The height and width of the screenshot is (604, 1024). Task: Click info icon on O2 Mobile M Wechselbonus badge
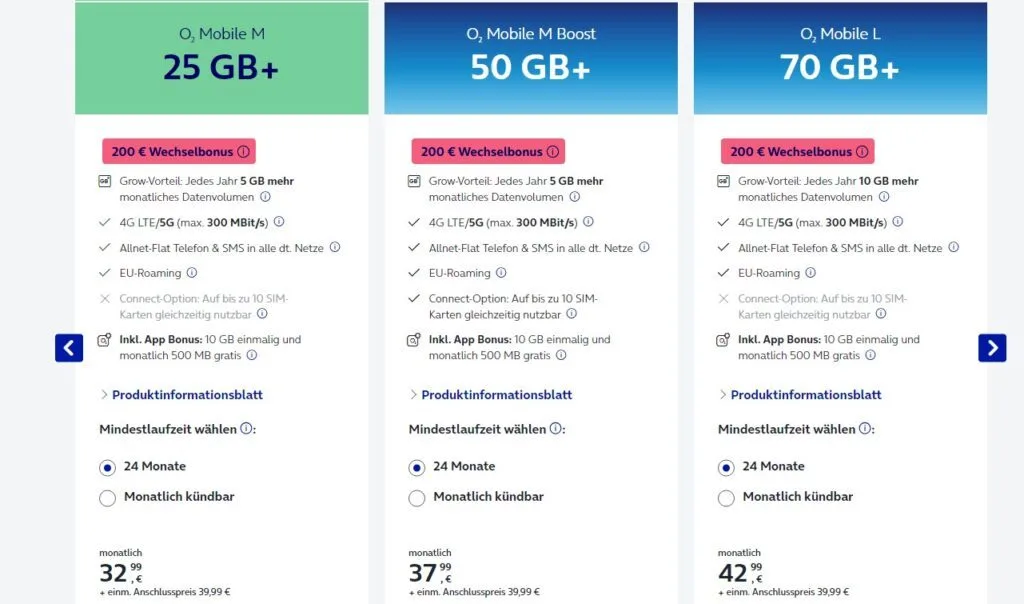tap(243, 152)
